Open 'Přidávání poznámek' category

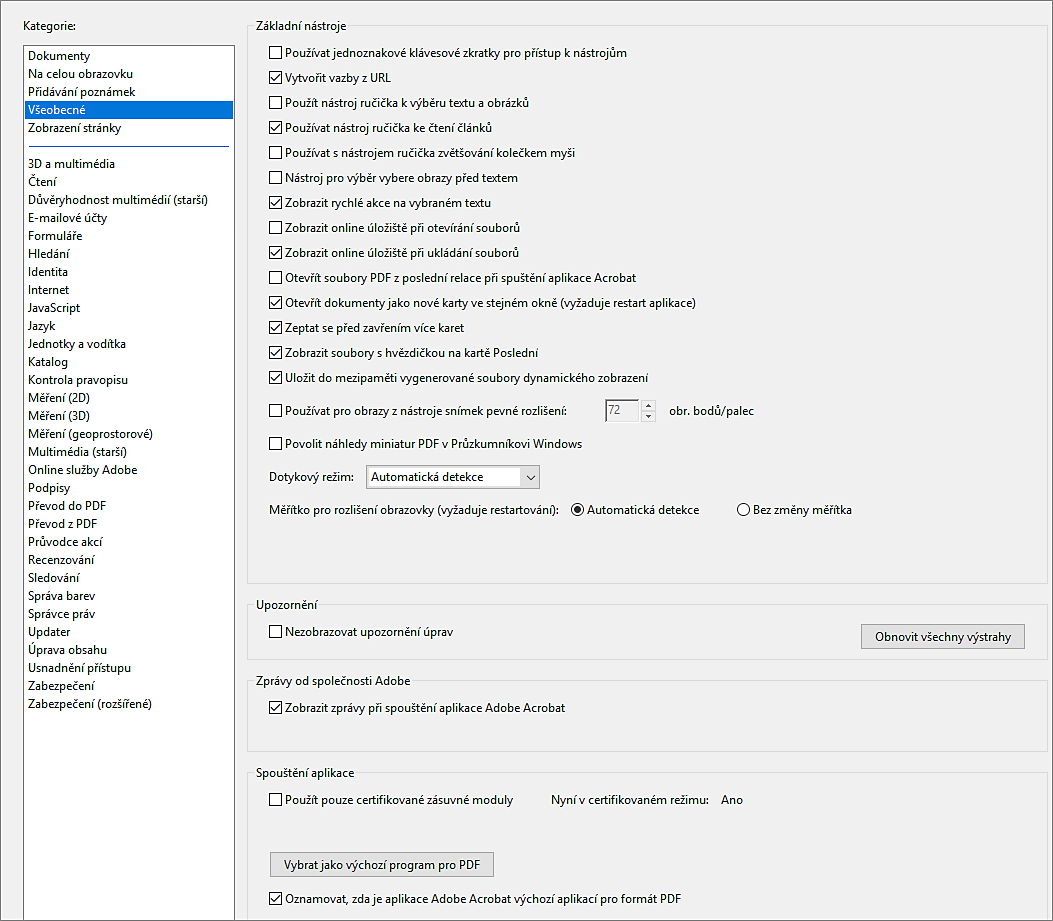coord(129,92)
